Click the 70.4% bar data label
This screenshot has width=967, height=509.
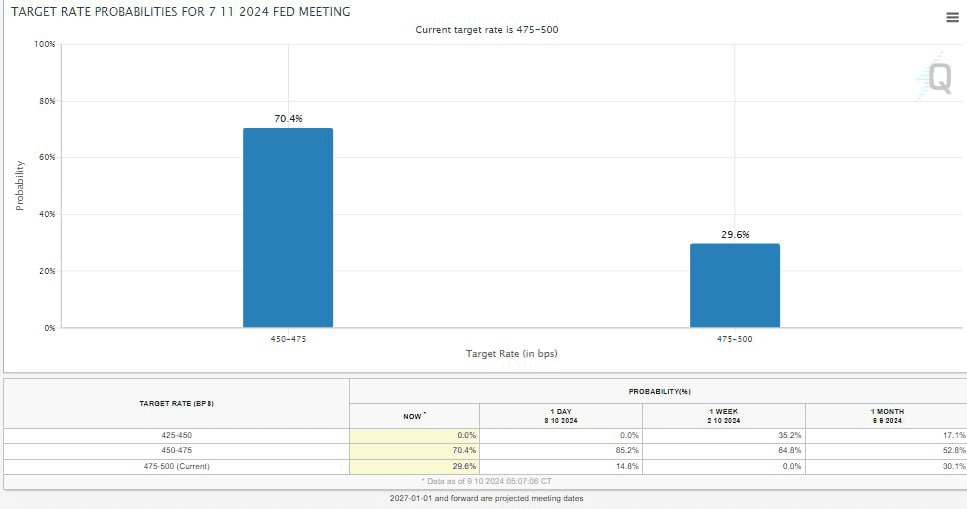[288, 118]
